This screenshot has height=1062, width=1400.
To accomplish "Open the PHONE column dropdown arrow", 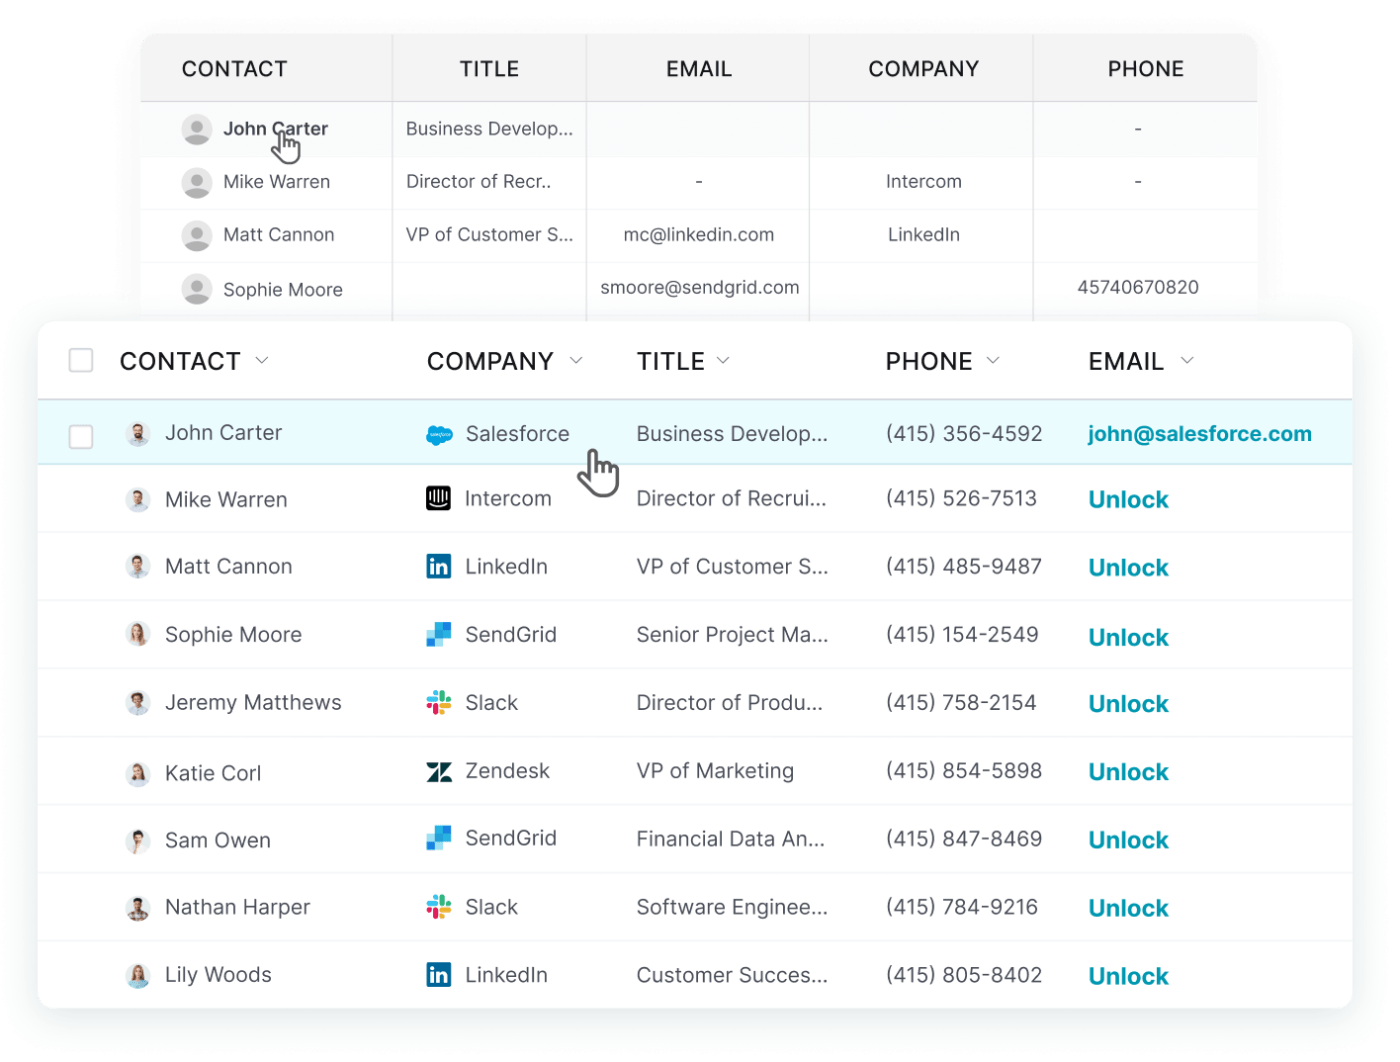I will tap(993, 361).
